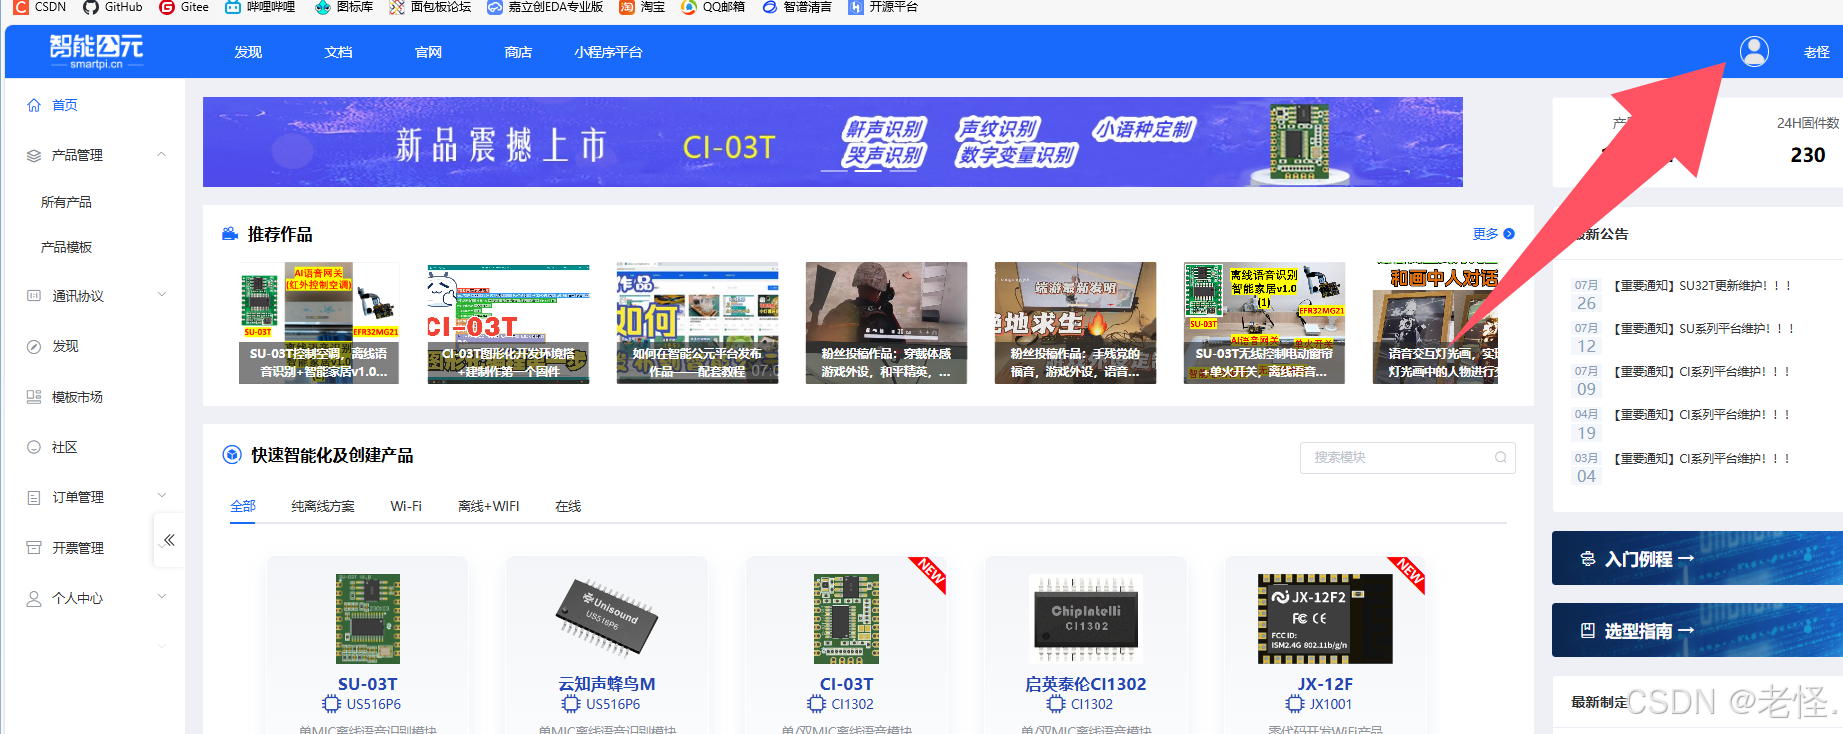Open 穿戴体感游戏外设 work thumbnail
This screenshot has height=734, width=1843.
point(886,323)
